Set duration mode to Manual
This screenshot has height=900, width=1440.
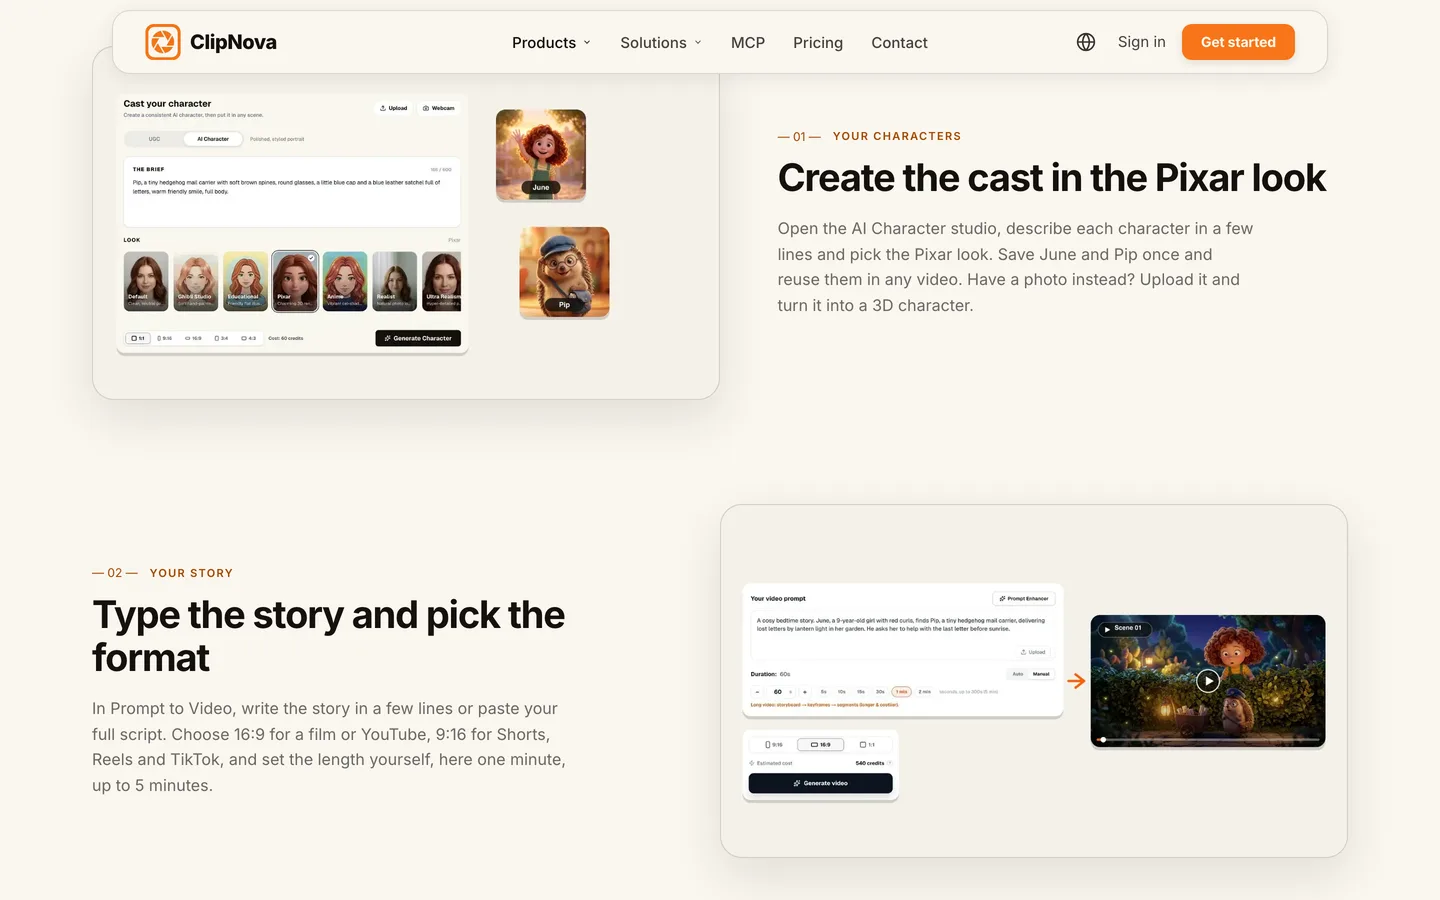[1041, 674]
